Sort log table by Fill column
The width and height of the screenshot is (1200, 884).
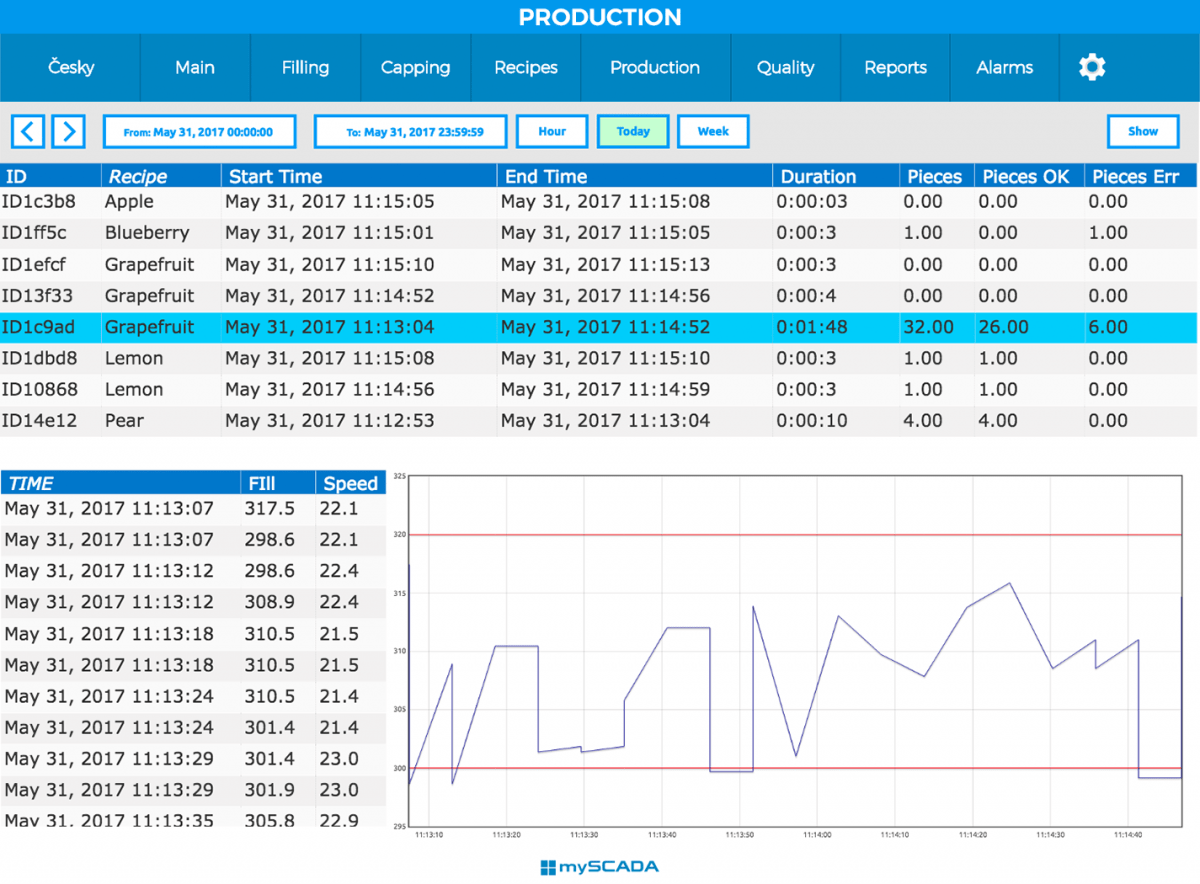pos(278,484)
